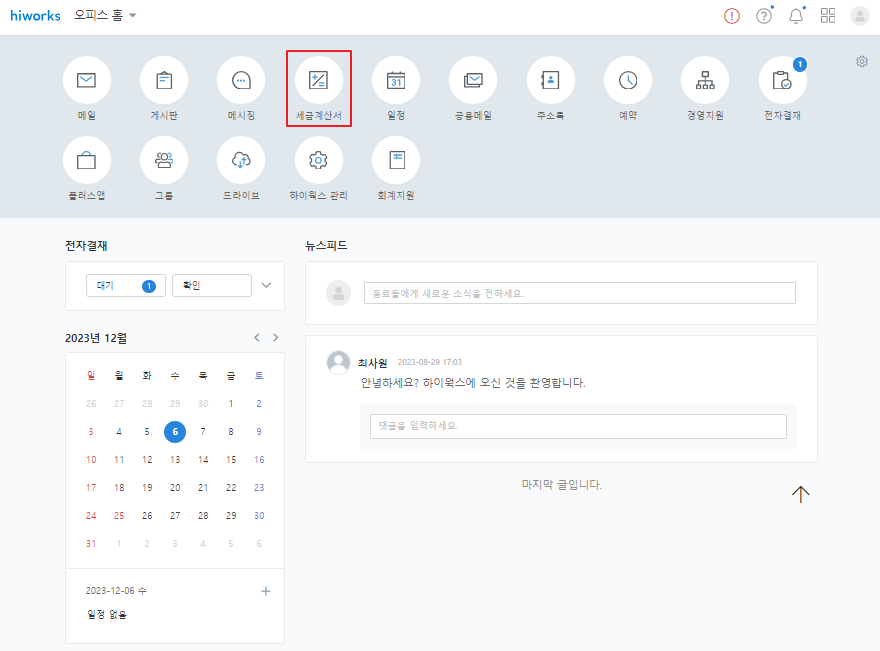Expand the 전자결재 widget chevron

point(266,285)
